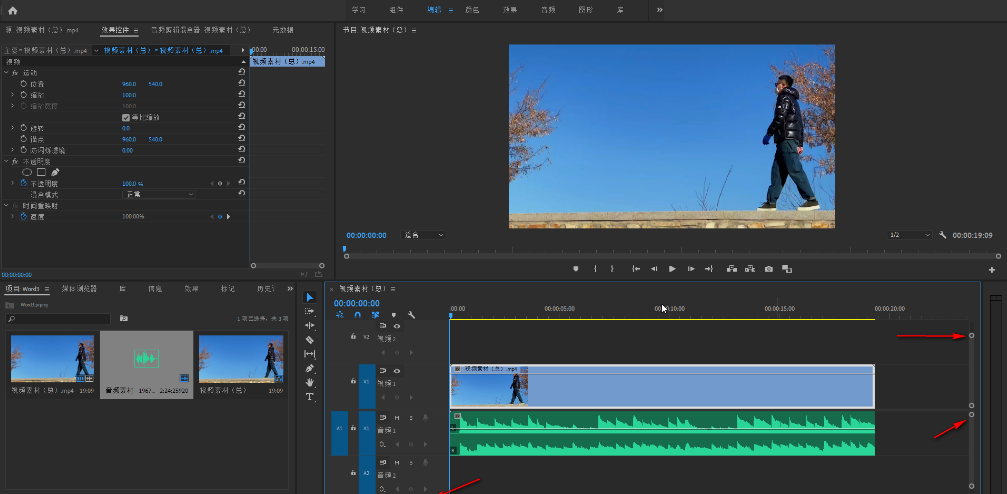The image size is (1007, 494).
Task: Select the Type tool
Action: 310,397
